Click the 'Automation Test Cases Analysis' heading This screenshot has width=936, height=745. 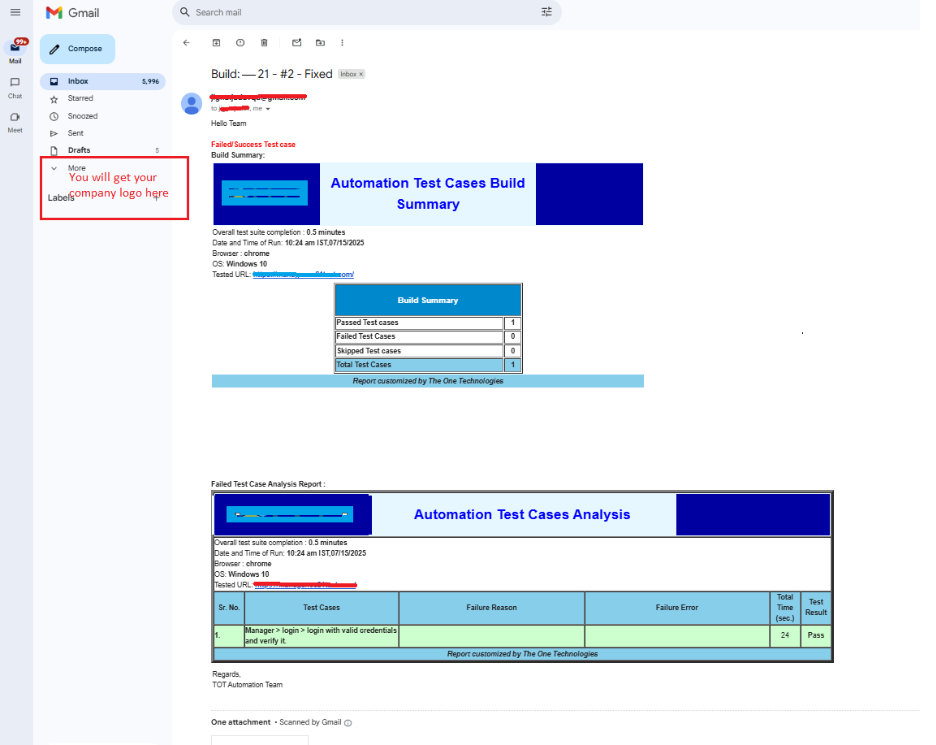(522, 515)
